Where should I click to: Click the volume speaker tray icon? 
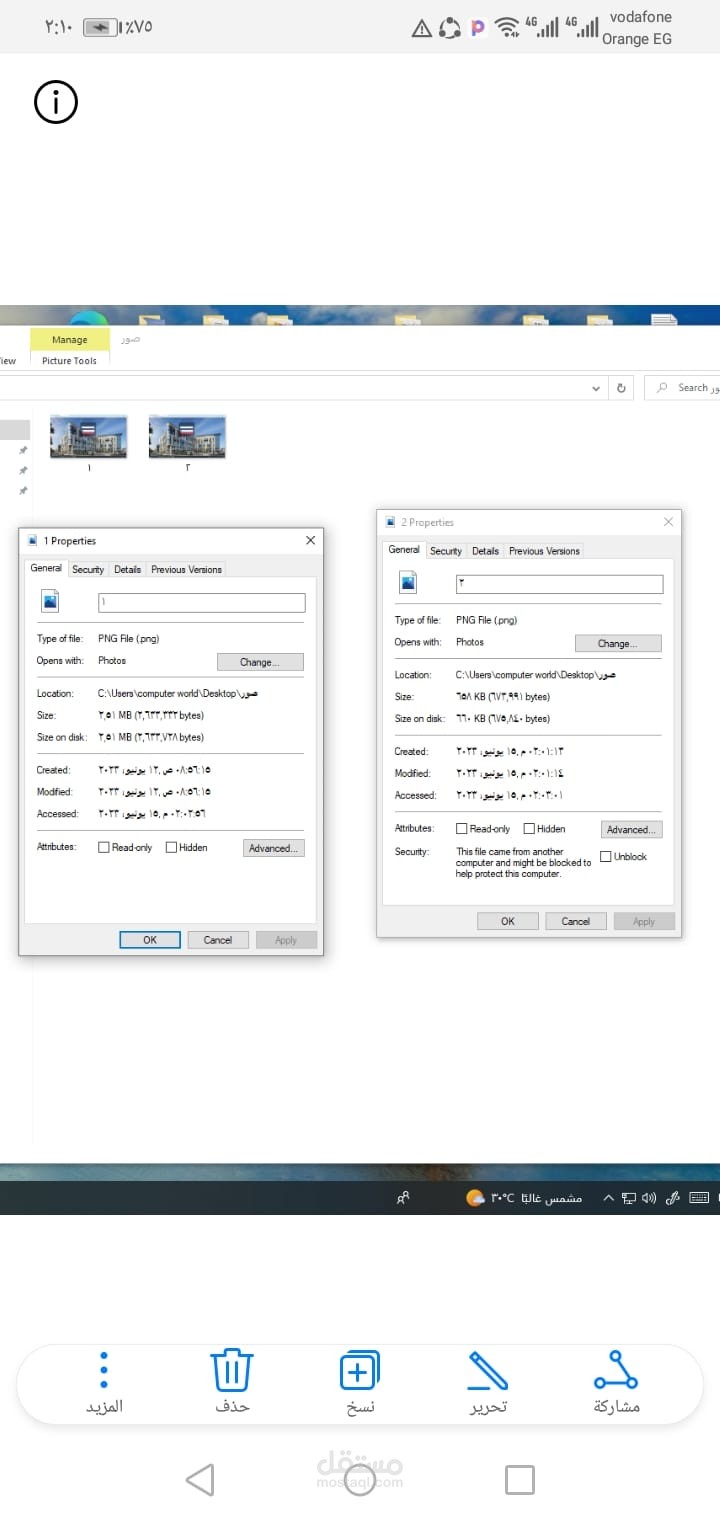(649, 1198)
